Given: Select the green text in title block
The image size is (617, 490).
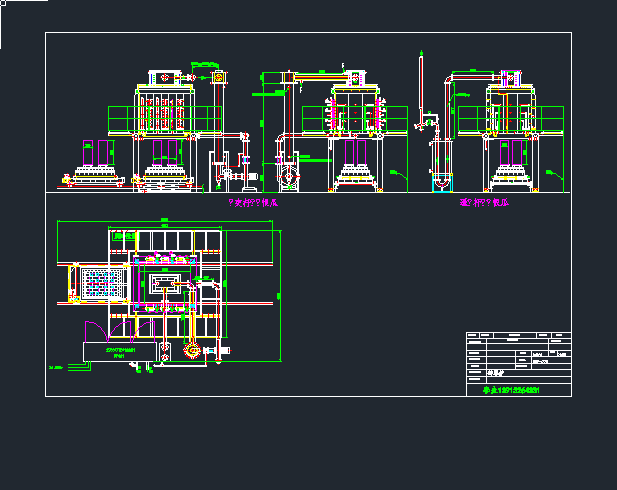Looking at the screenshot, I should 512,389.
